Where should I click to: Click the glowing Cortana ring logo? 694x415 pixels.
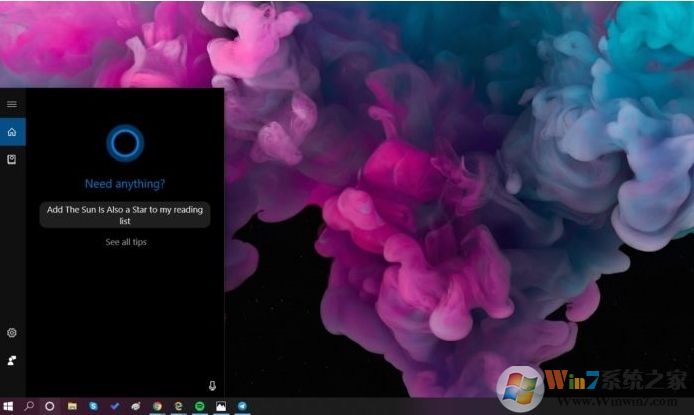(125, 143)
